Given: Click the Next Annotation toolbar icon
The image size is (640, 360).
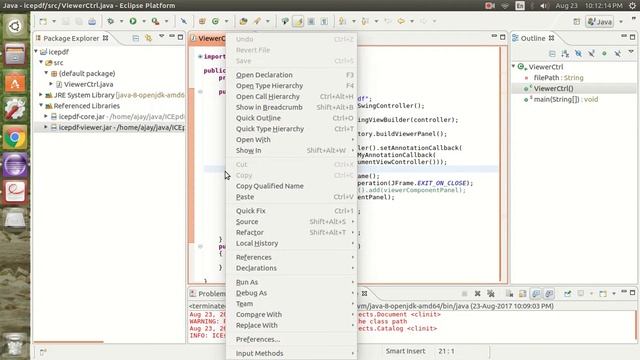Looking at the screenshot, I should point(342,21).
